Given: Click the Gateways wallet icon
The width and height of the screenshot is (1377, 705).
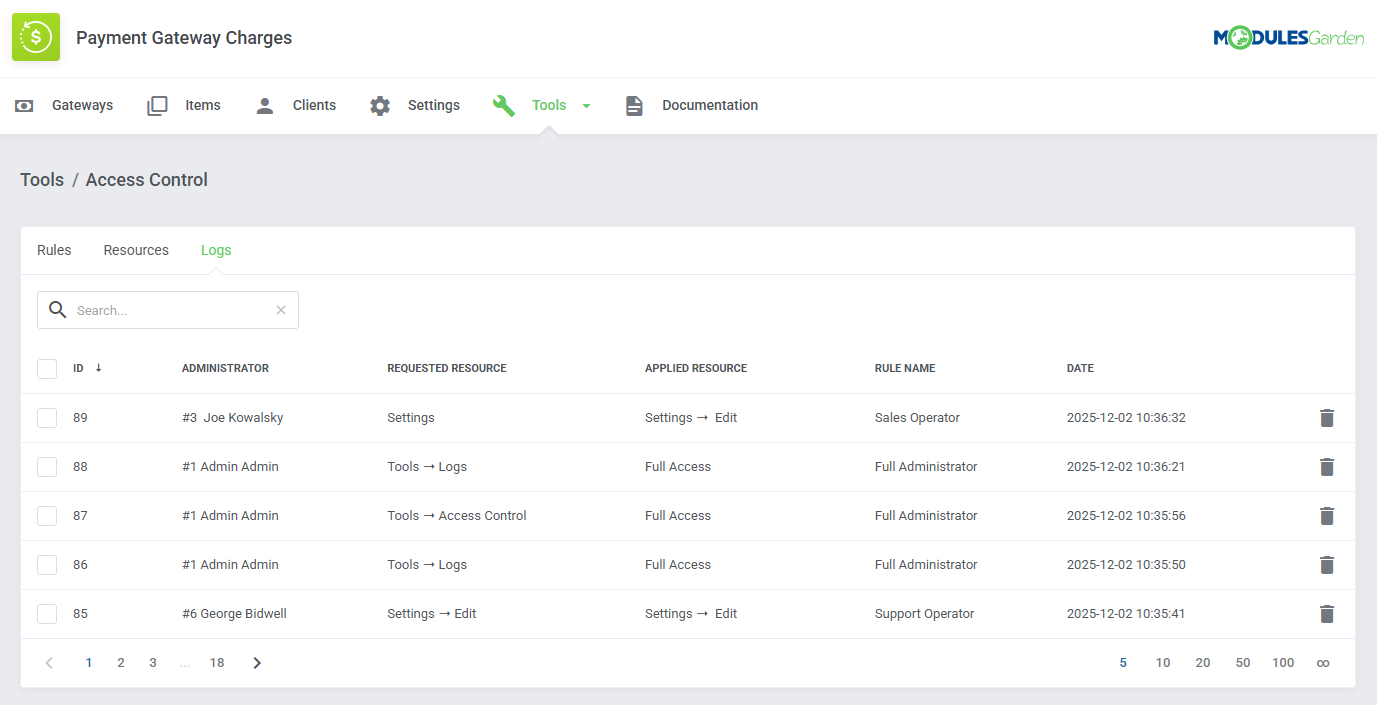Looking at the screenshot, I should point(23,105).
